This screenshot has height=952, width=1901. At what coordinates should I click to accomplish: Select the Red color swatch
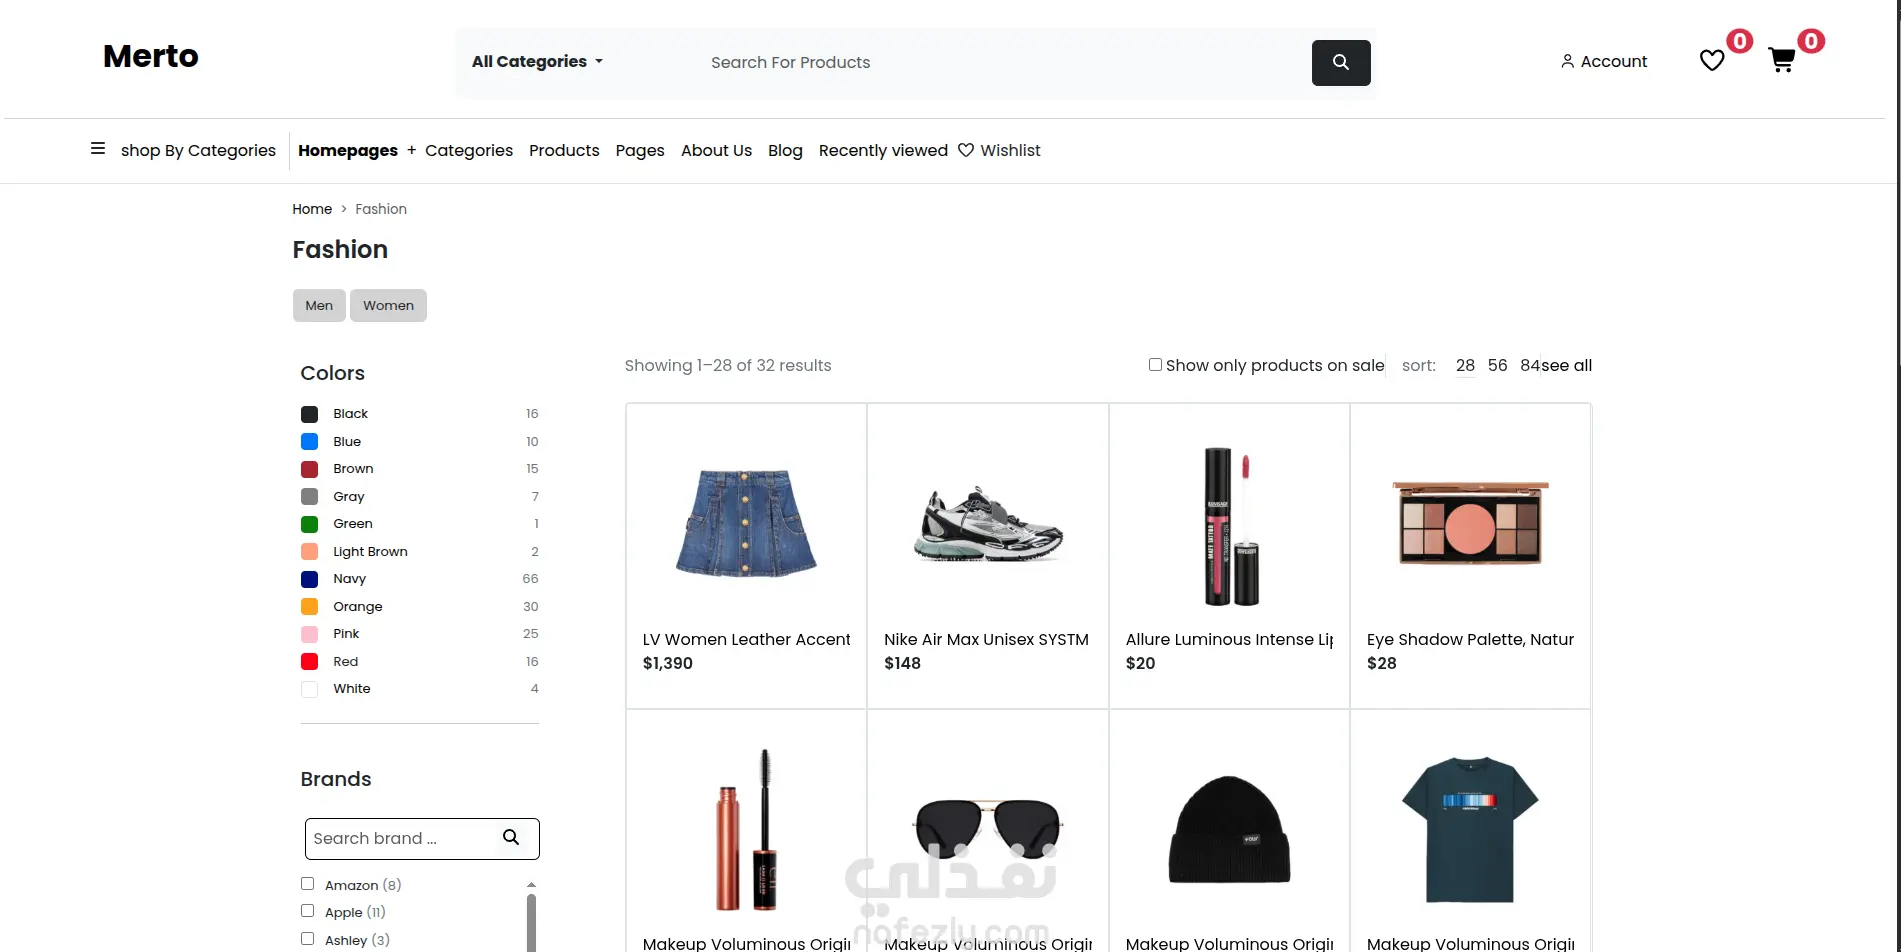tap(310, 662)
